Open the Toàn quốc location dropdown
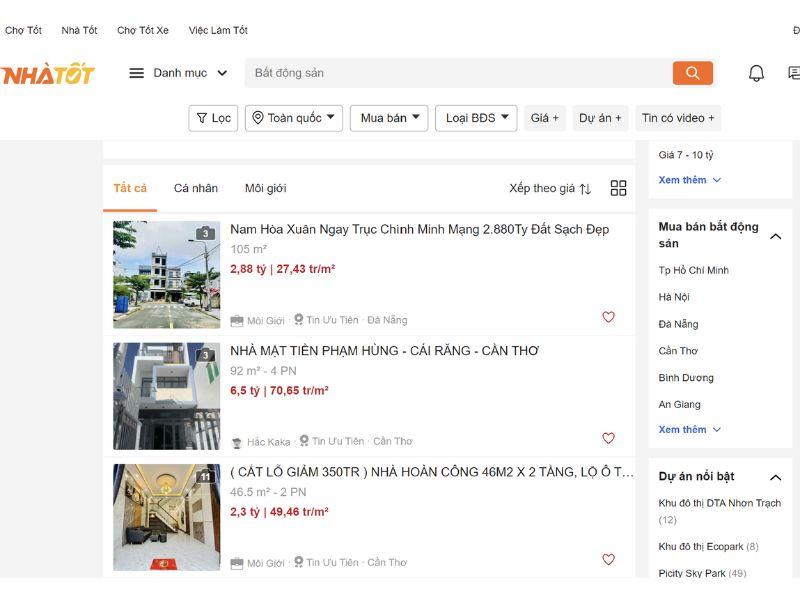 tap(294, 118)
